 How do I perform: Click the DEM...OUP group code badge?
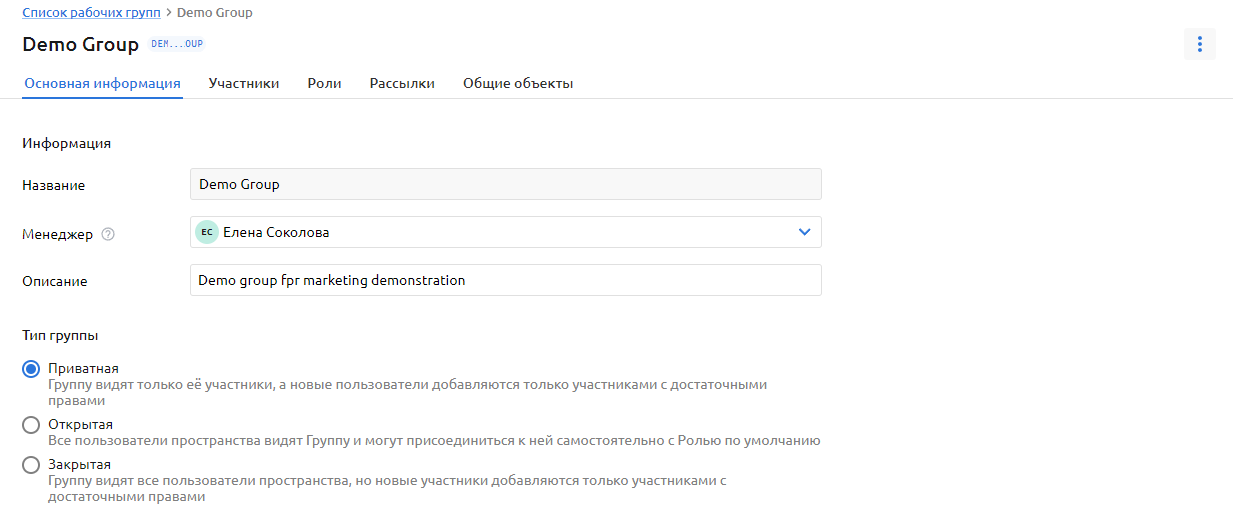176,44
